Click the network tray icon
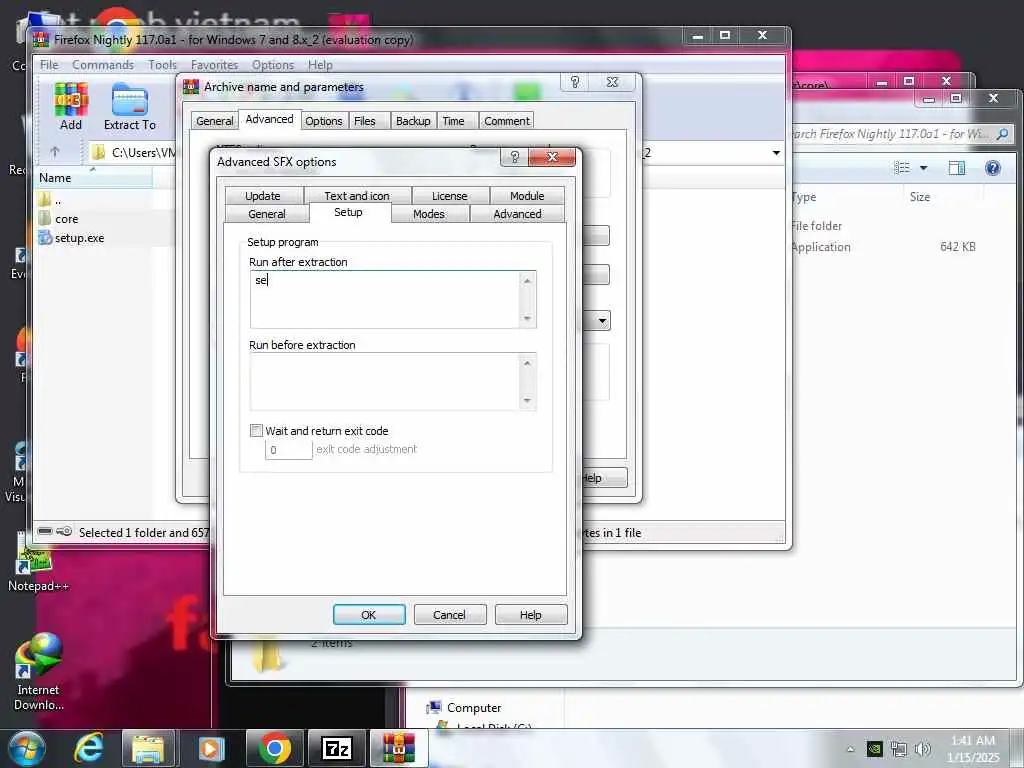1024x768 pixels. tap(899, 749)
